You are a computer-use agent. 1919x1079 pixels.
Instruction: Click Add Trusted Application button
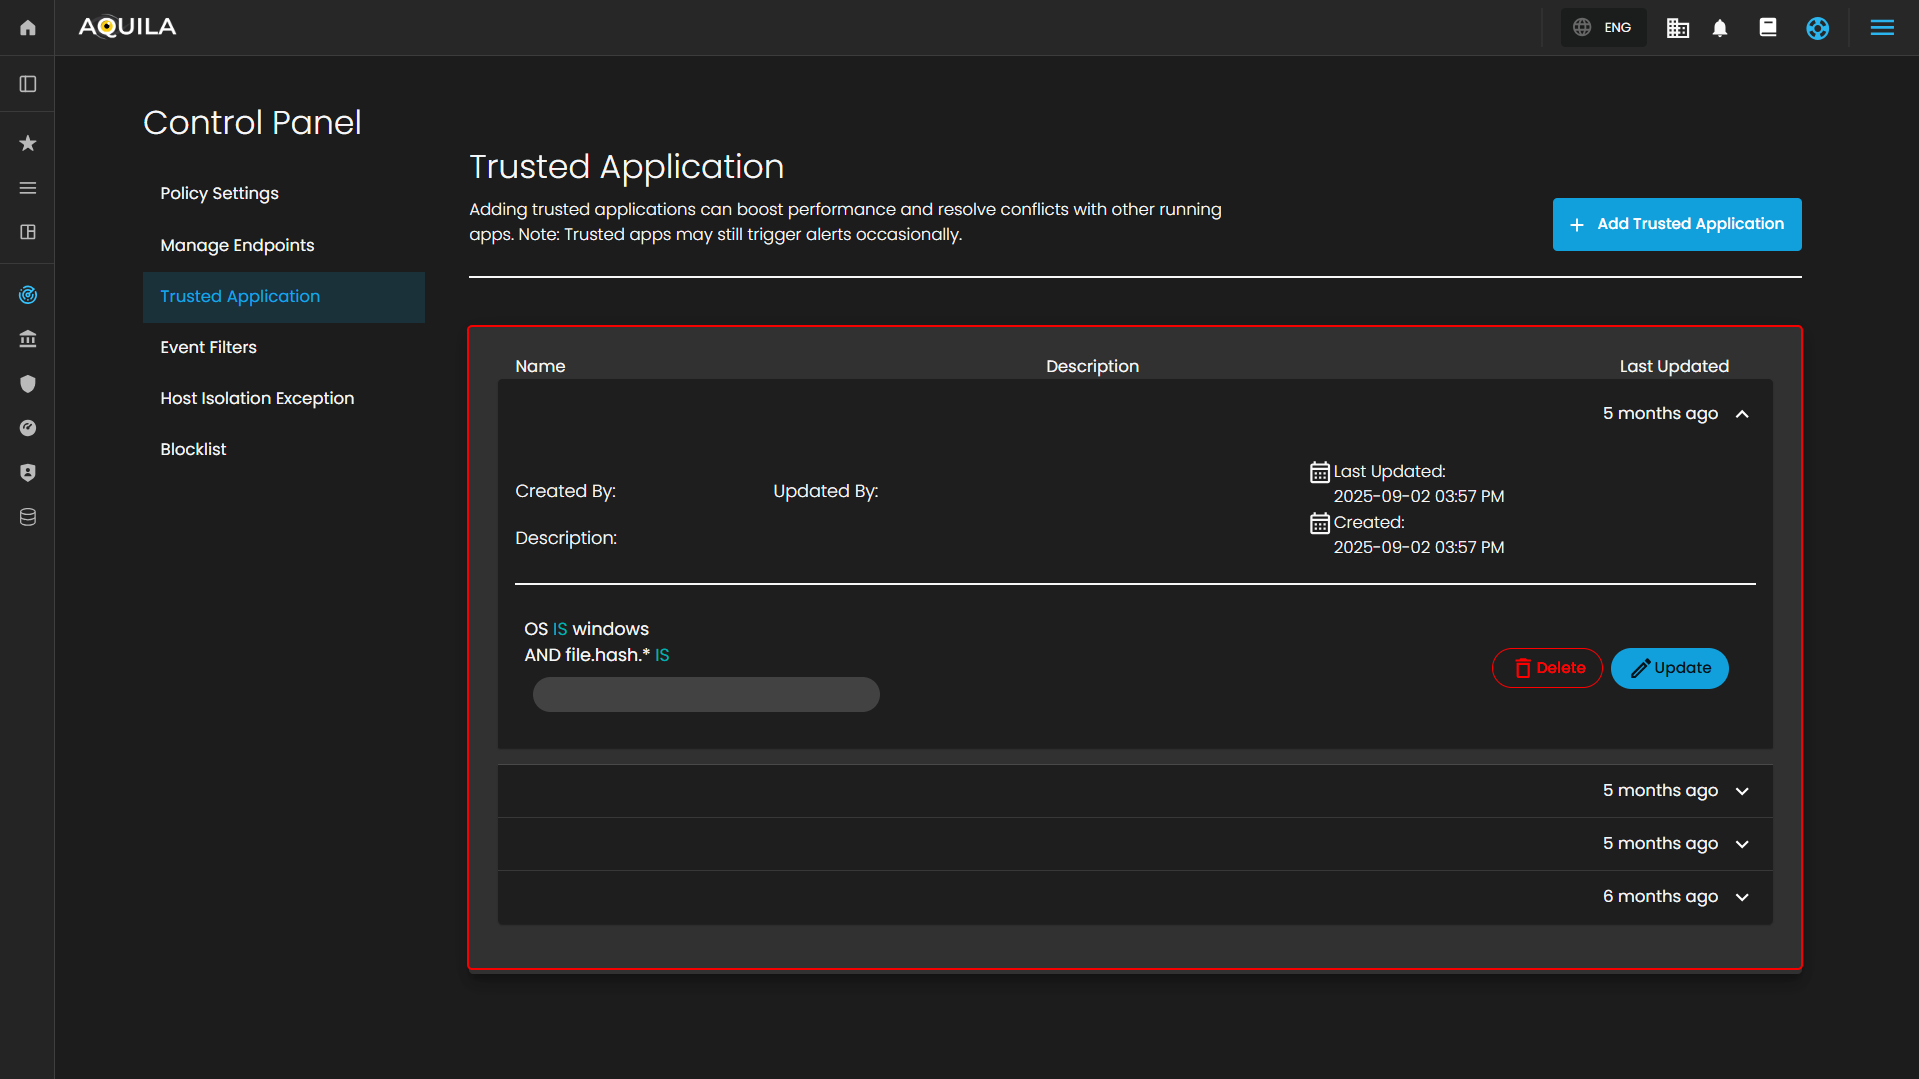click(x=1676, y=224)
